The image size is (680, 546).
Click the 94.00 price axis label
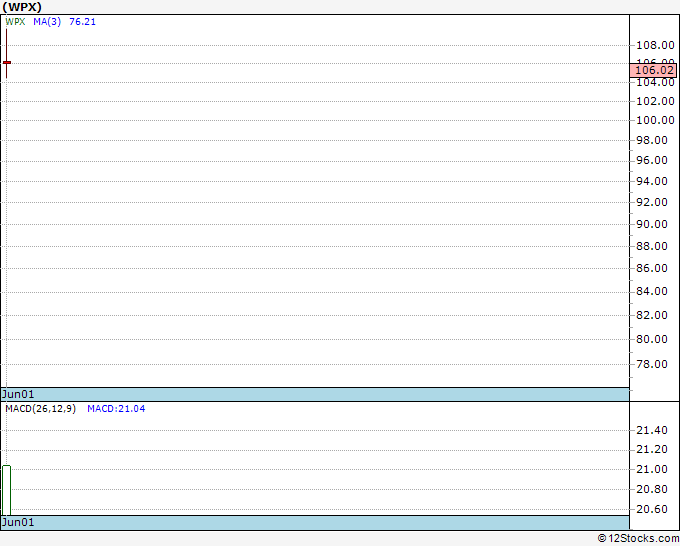651,181
